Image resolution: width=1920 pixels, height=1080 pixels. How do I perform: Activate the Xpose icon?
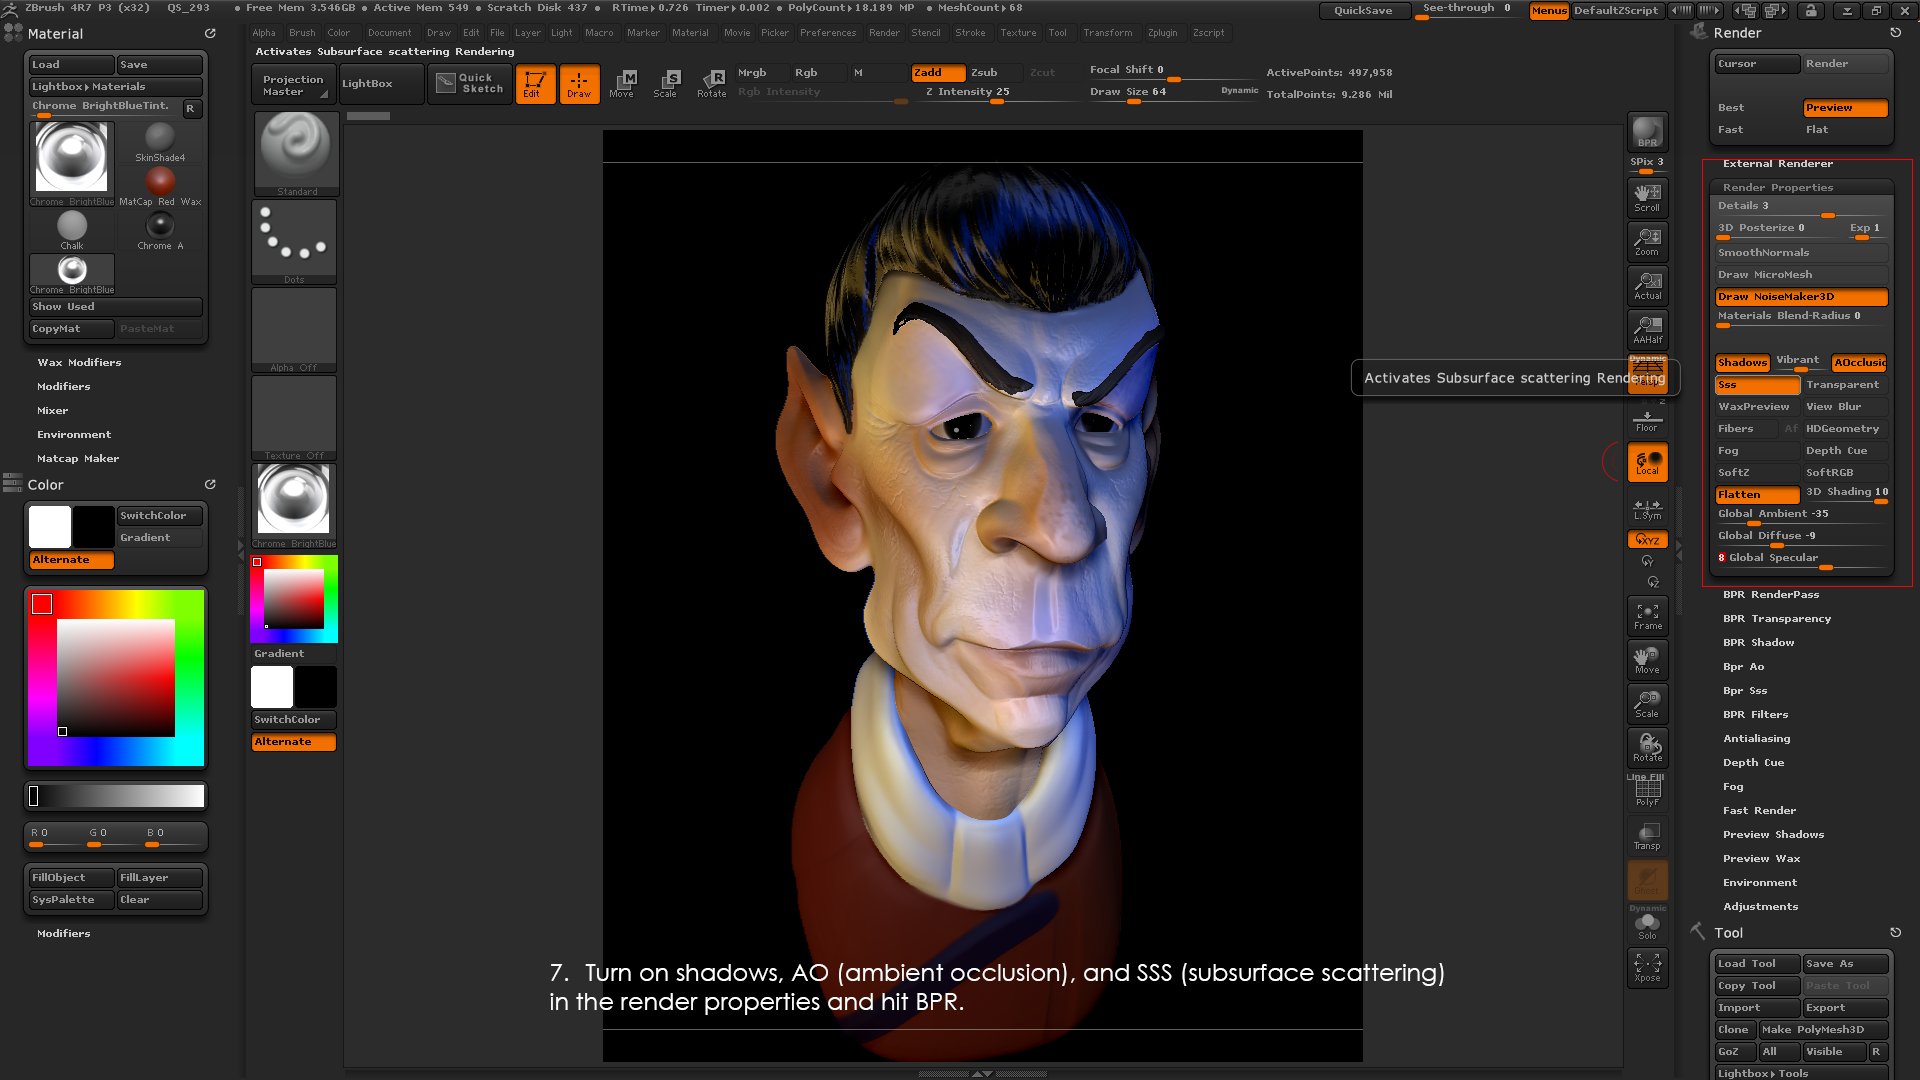tap(1647, 967)
